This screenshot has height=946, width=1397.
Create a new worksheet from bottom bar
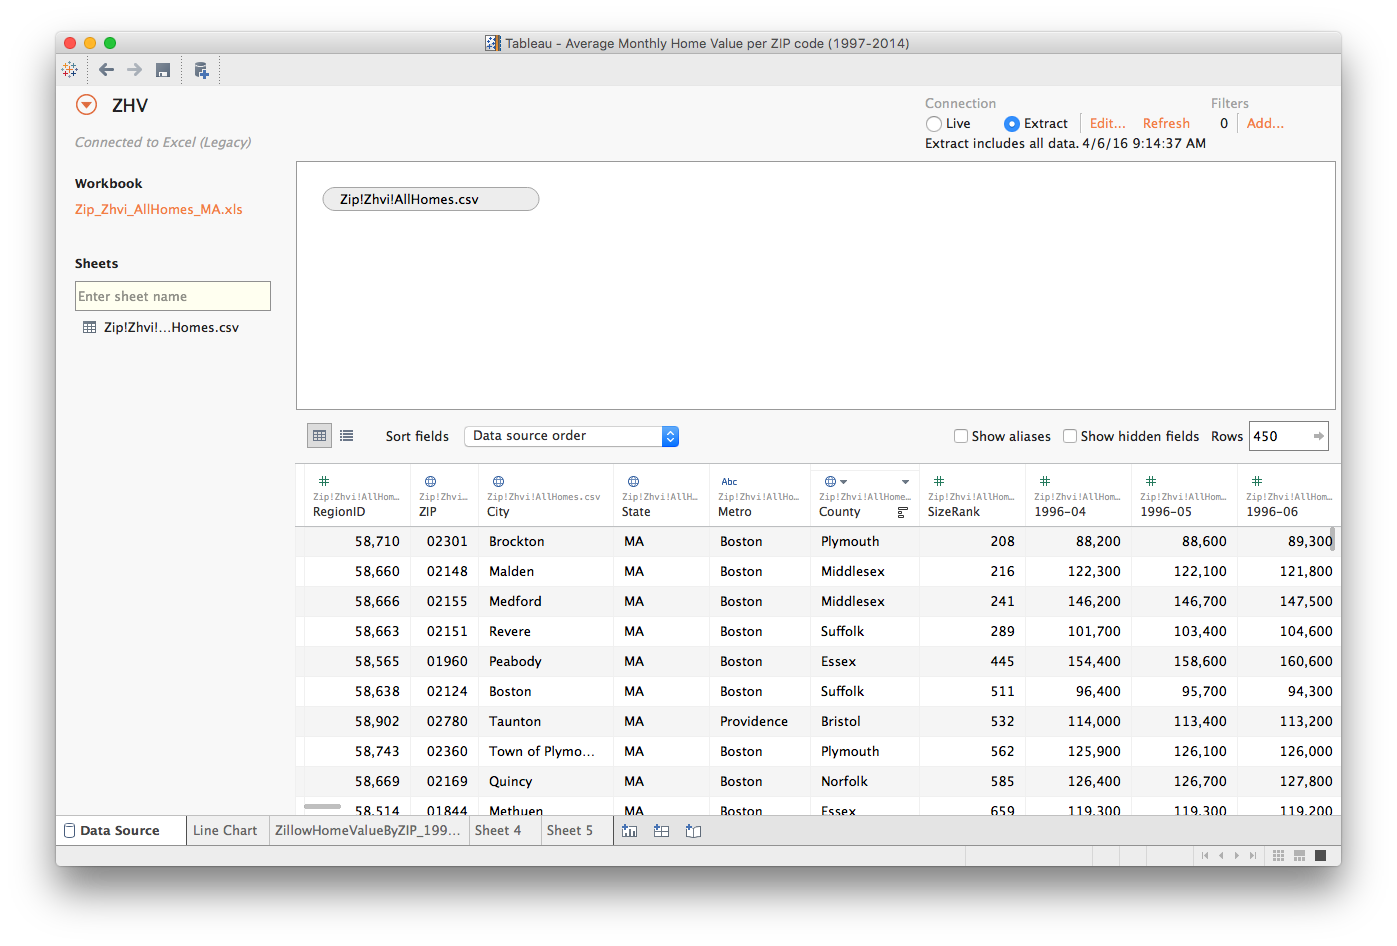pyautogui.click(x=629, y=831)
